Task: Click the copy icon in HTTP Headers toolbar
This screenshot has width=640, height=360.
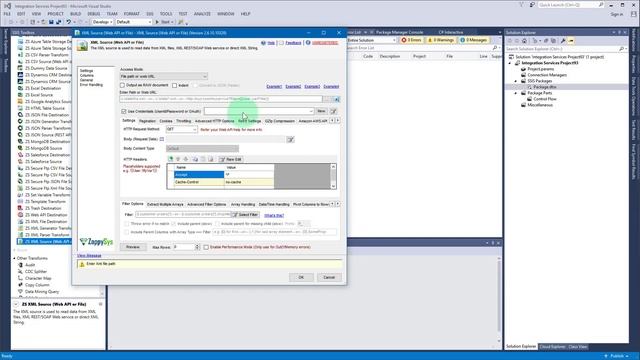Action: point(195,159)
